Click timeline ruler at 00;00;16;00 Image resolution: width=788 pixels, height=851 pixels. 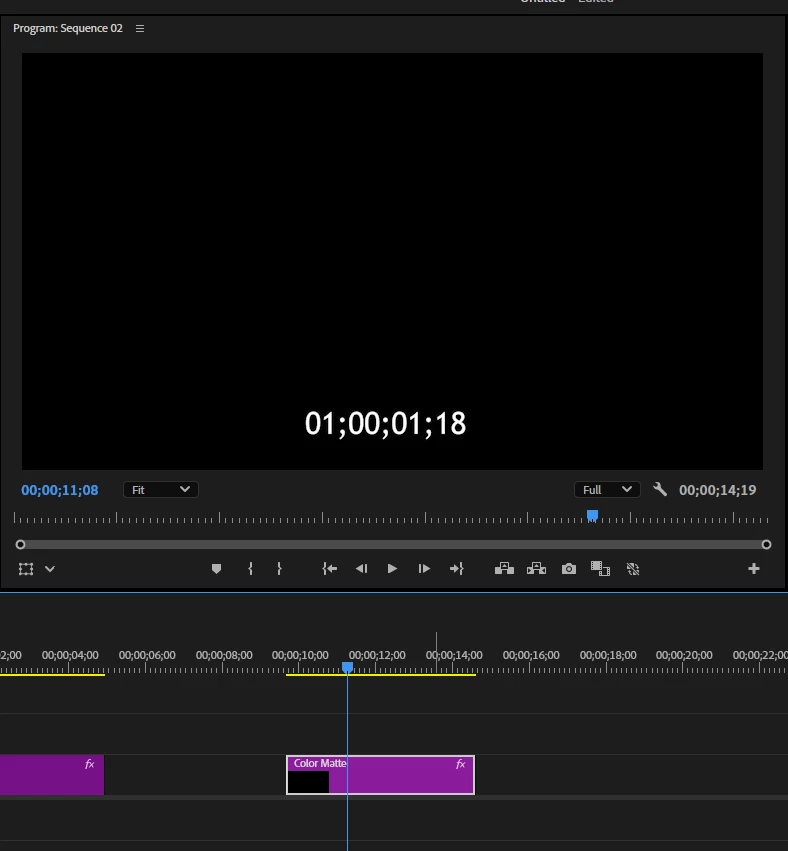(x=531, y=655)
